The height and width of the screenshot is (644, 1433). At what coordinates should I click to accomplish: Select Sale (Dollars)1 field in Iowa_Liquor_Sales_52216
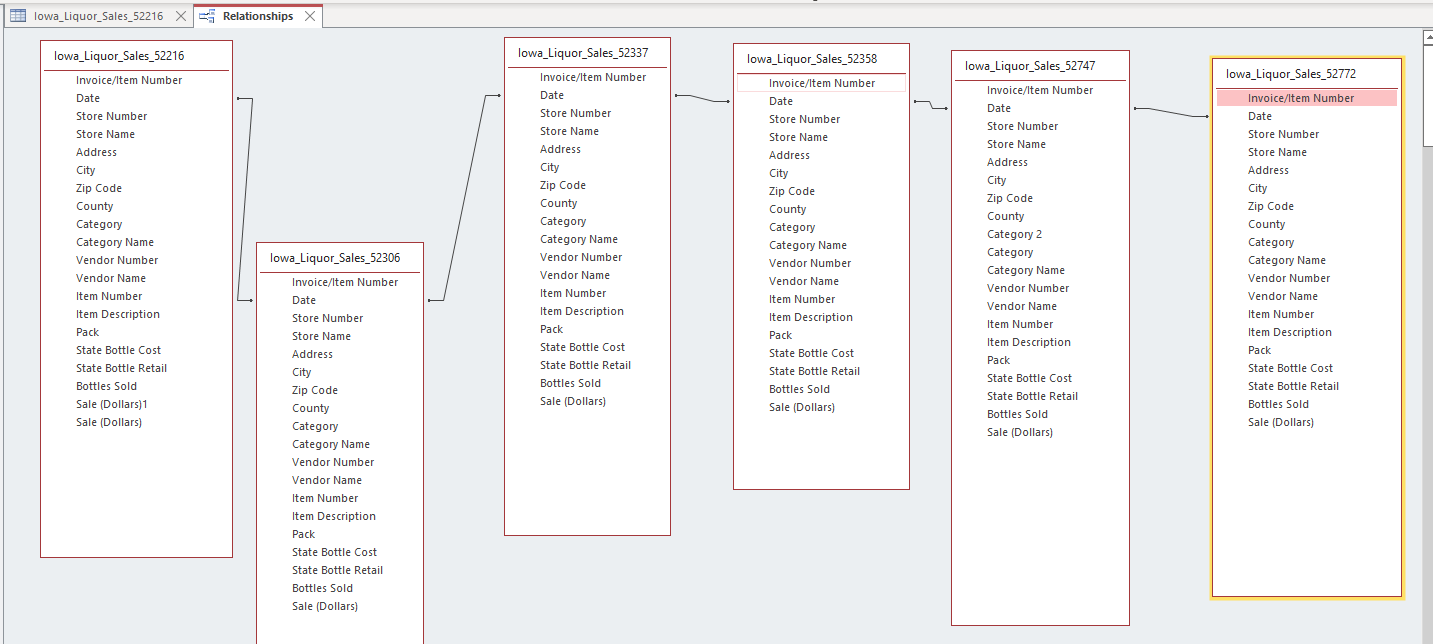[112, 404]
